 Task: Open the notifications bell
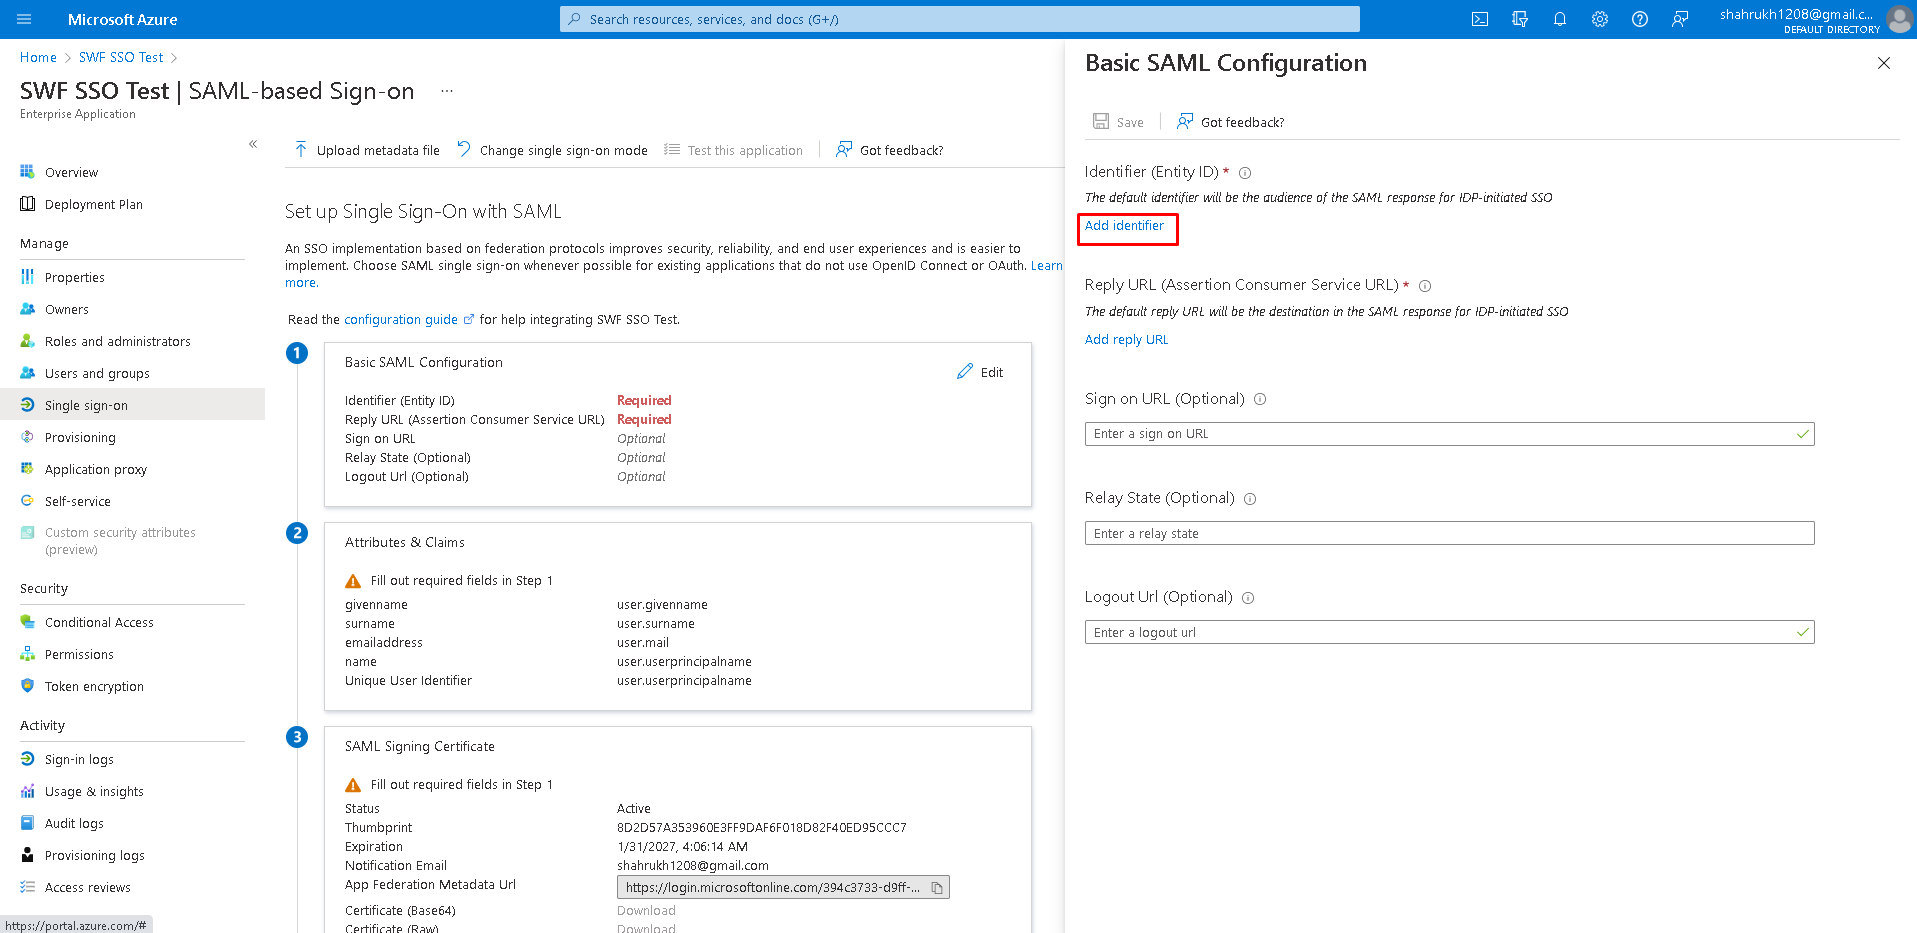click(x=1560, y=19)
